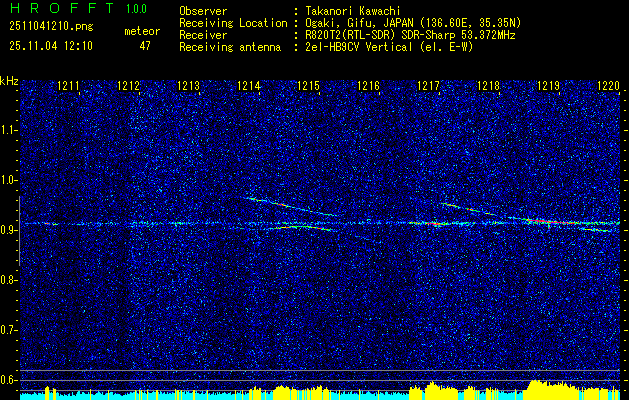Click the R820T2(RTL-SDR) SDR-Sharp 53.372MHz text
This screenshot has height=400, width=629.
[408, 35]
